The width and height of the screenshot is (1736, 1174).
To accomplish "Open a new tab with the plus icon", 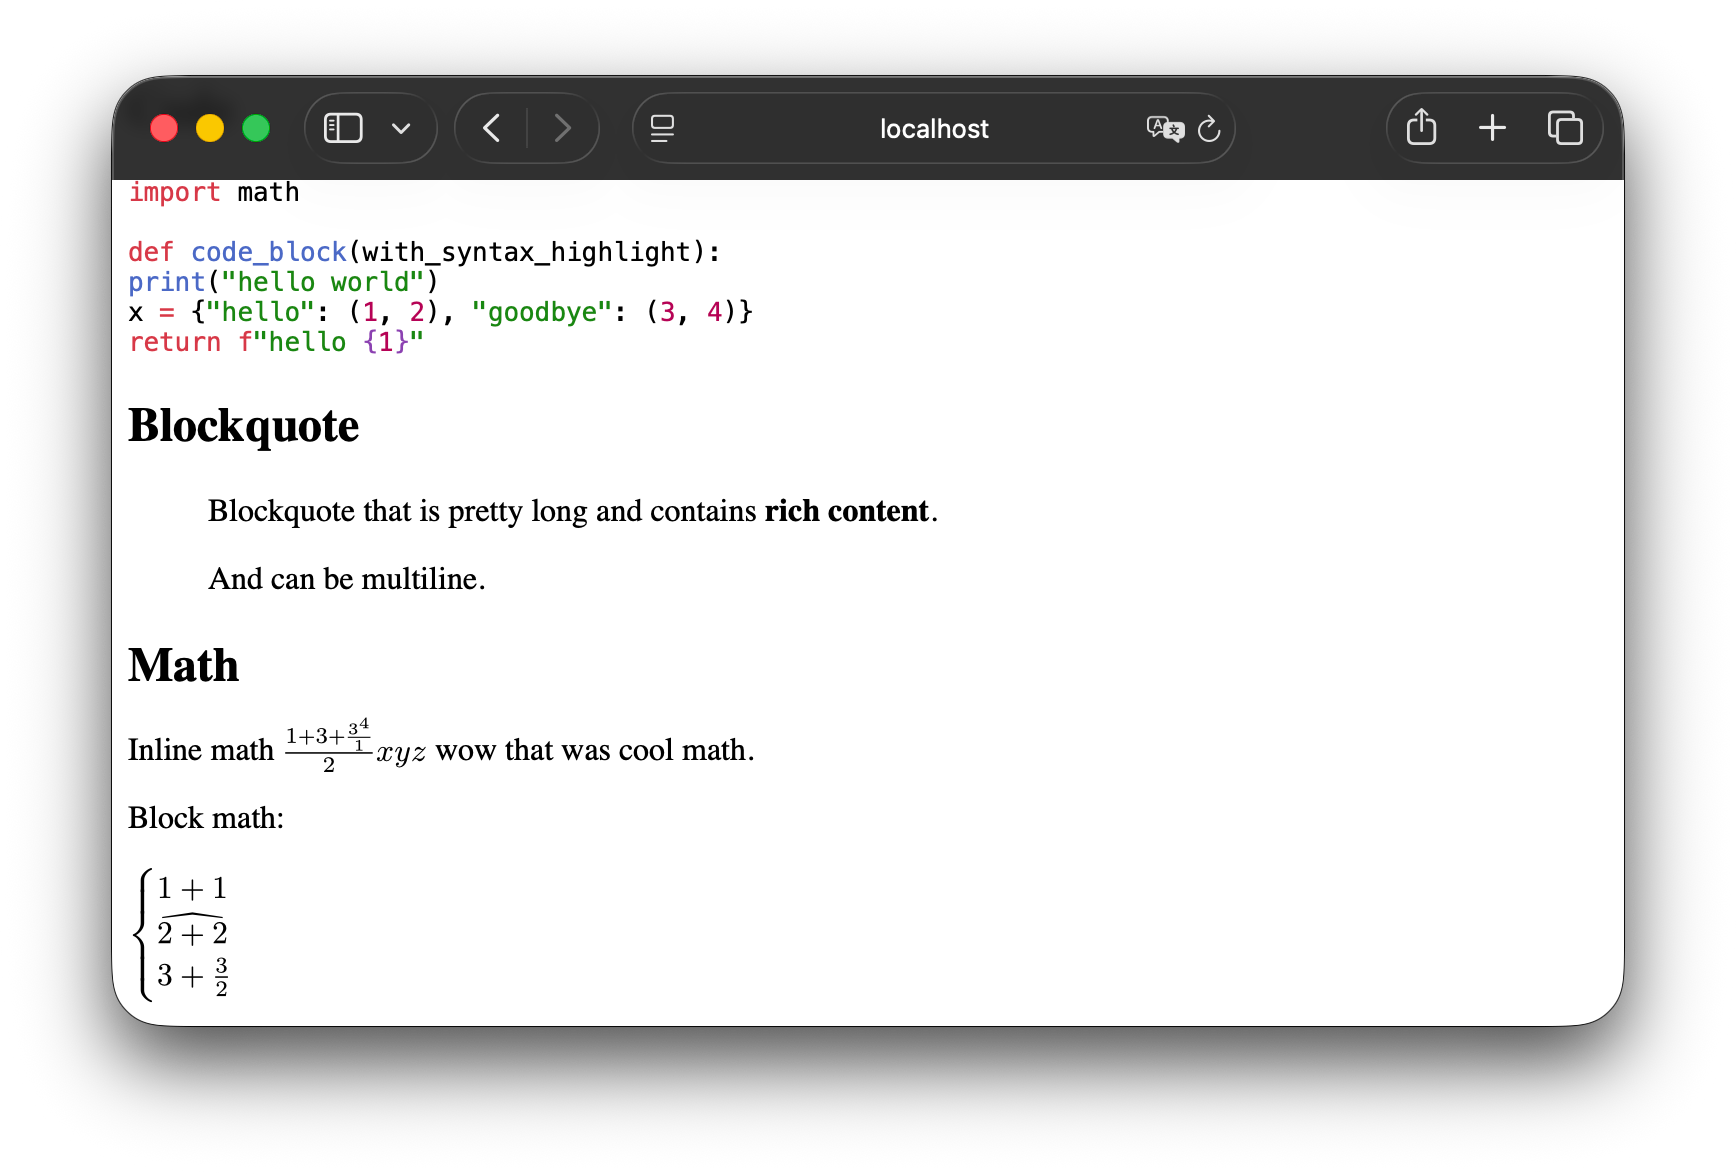I will point(1492,127).
